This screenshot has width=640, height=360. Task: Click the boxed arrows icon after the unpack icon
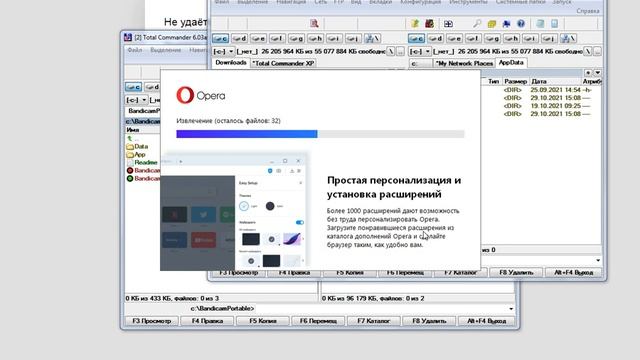pyautogui.click(x=448, y=24)
